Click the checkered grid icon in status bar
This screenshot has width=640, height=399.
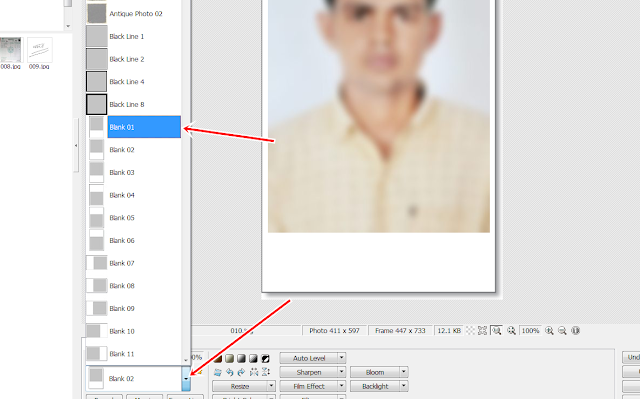coord(471,331)
